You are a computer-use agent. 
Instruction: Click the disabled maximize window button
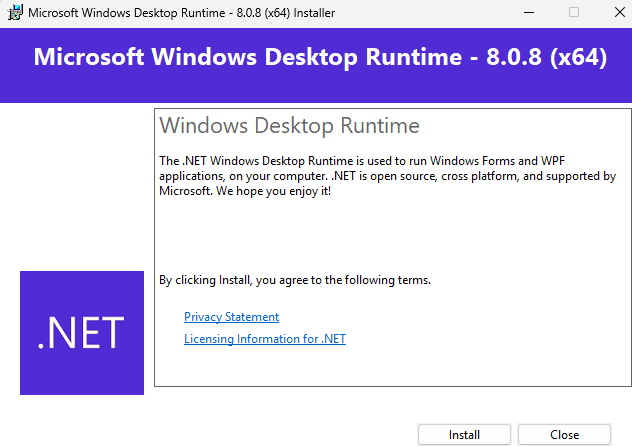point(574,13)
